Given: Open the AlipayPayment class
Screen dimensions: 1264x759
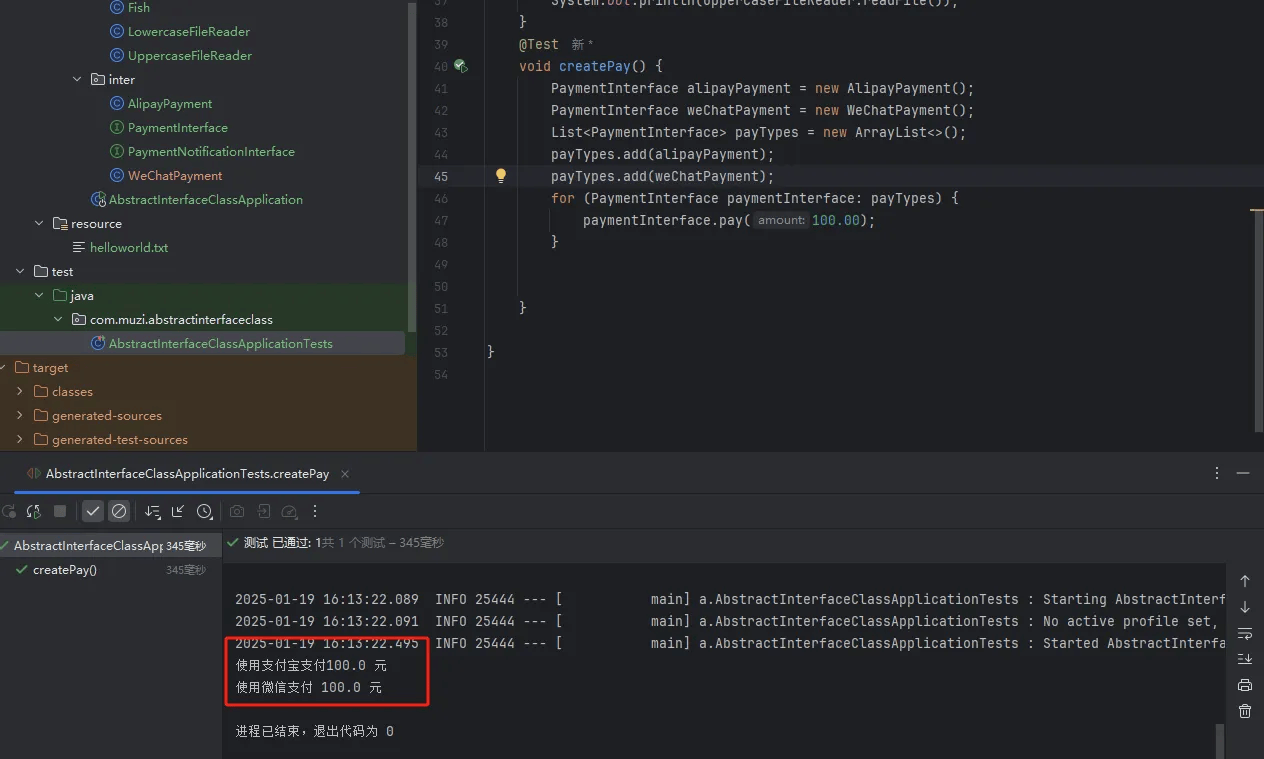Looking at the screenshot, I should pos(169,103).
